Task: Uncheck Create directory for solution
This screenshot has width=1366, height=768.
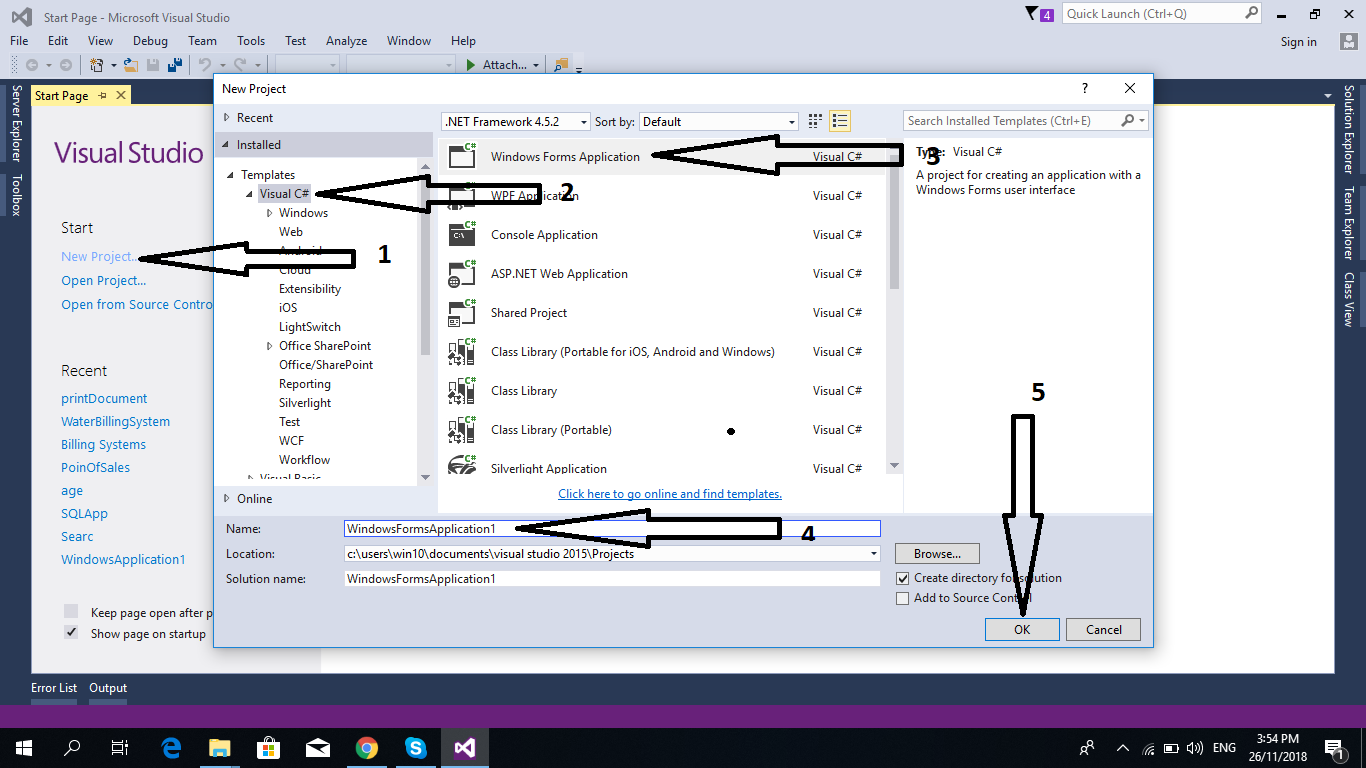Action: point(903,578)
